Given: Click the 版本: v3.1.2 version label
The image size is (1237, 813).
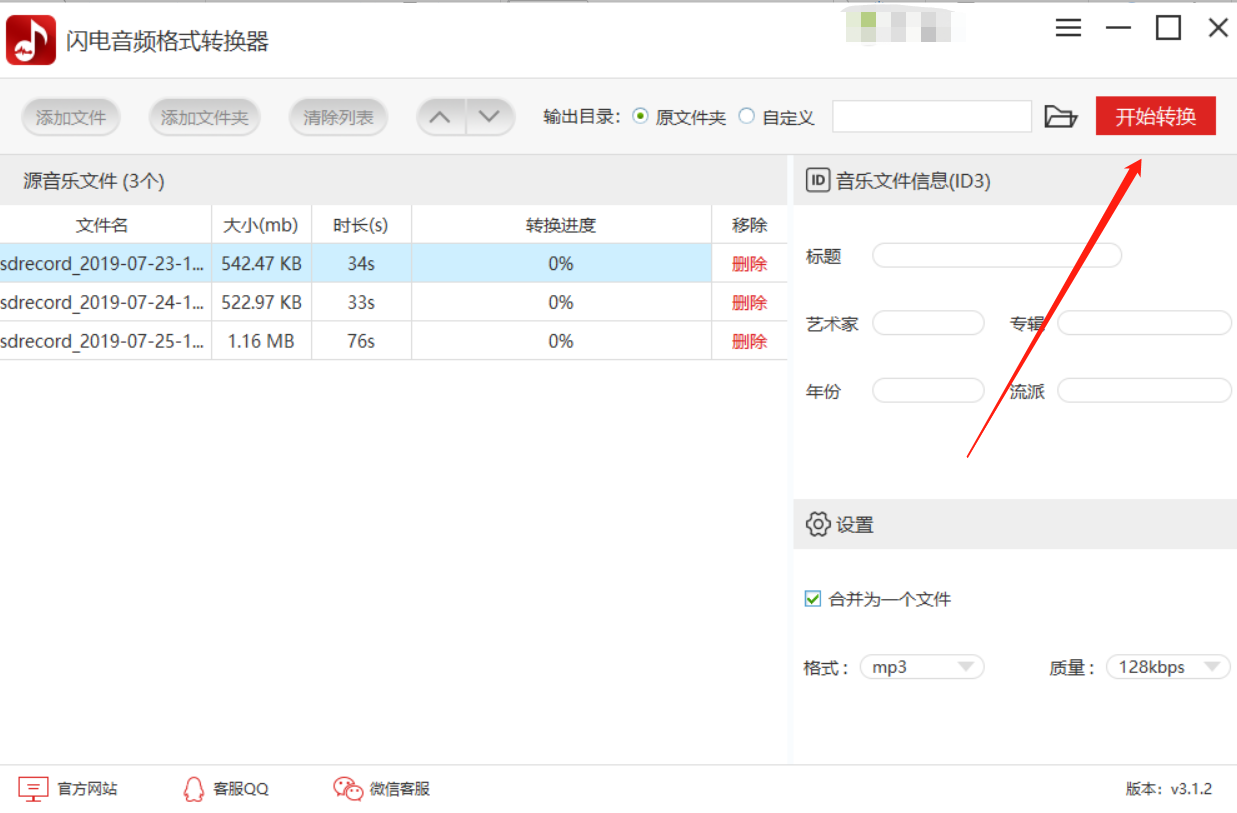Looking at the screenshot, I should (1169, 789).
